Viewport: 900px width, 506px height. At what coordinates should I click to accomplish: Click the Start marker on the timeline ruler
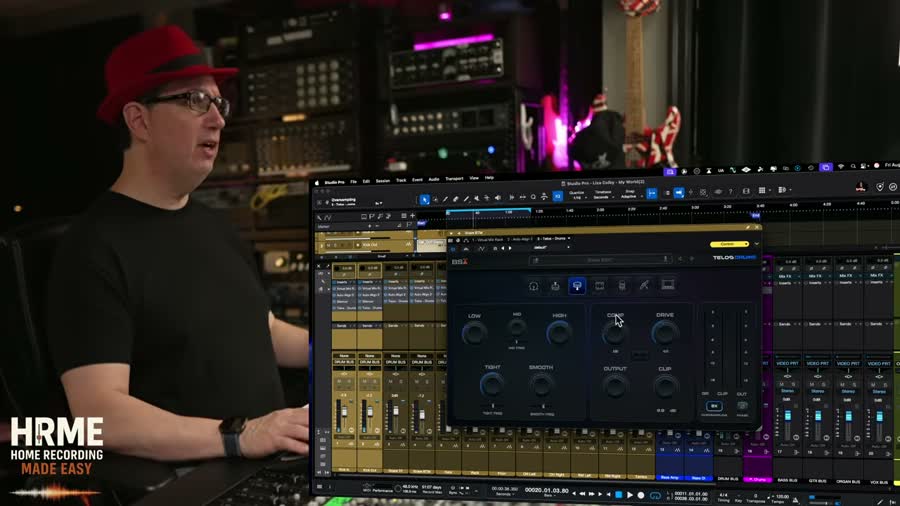[421, 223]
